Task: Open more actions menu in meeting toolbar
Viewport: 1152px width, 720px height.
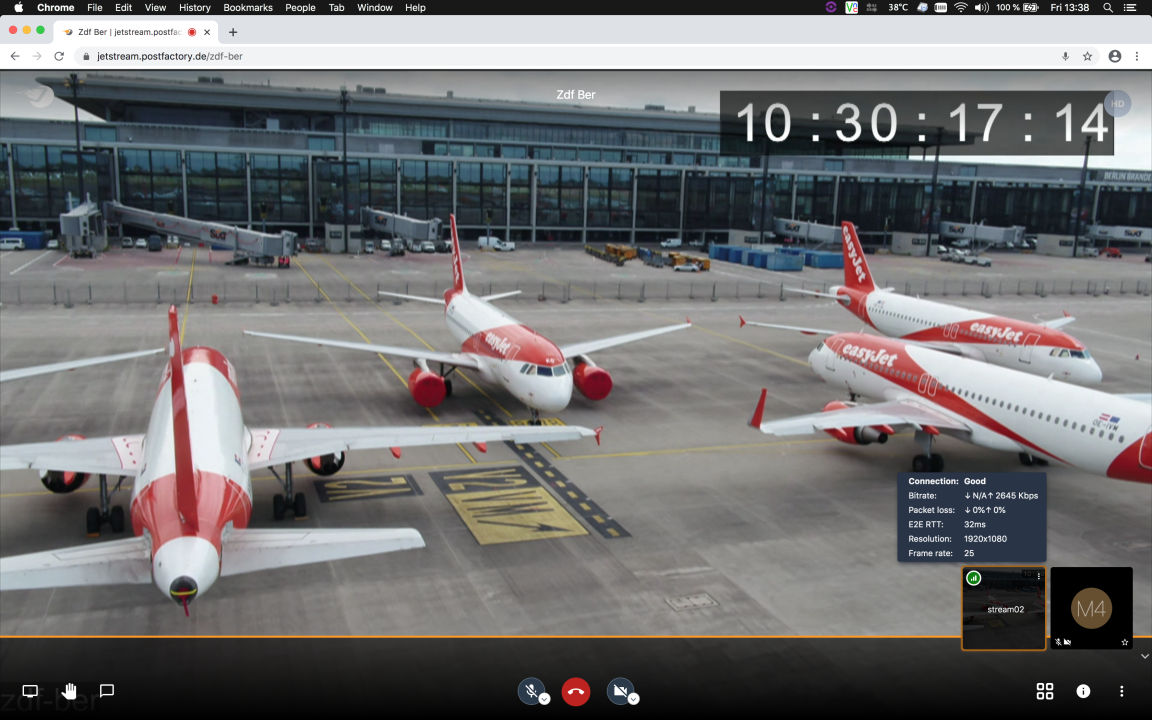Action: tap(1121, 691)
